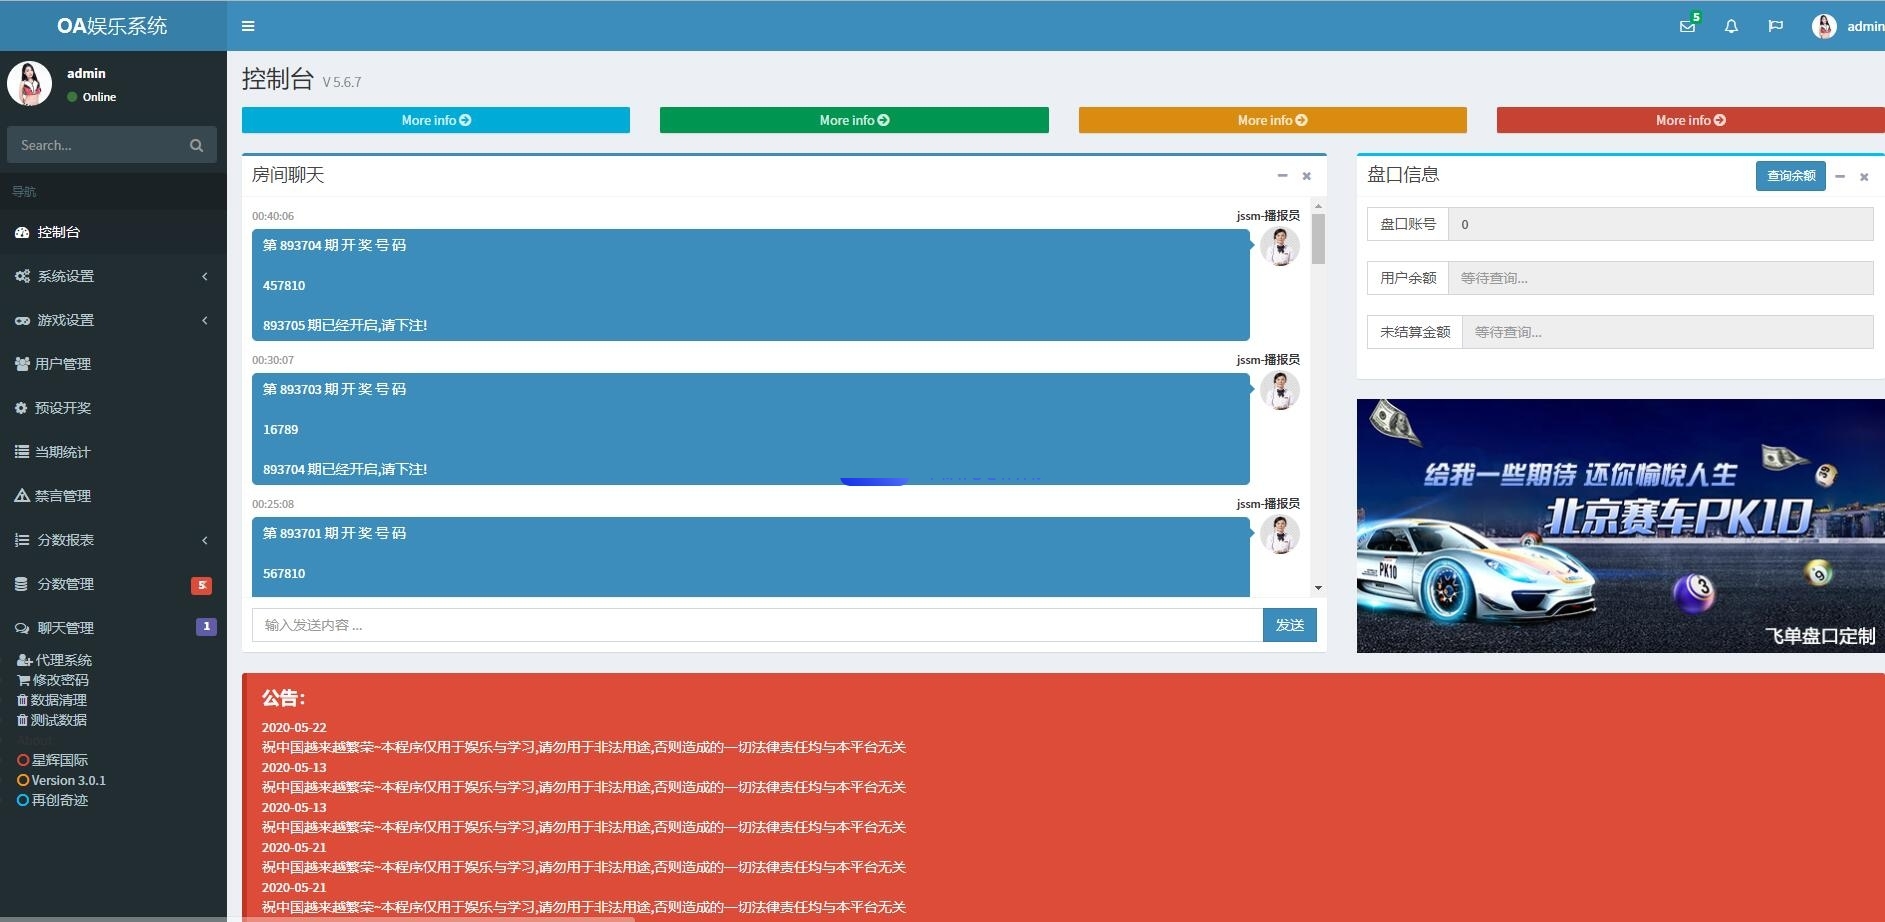The image size is (1885, 922).
Task: Click the 北京赛车PK10 banner image
Action: pyautogui.click(x=1620, y=526)
